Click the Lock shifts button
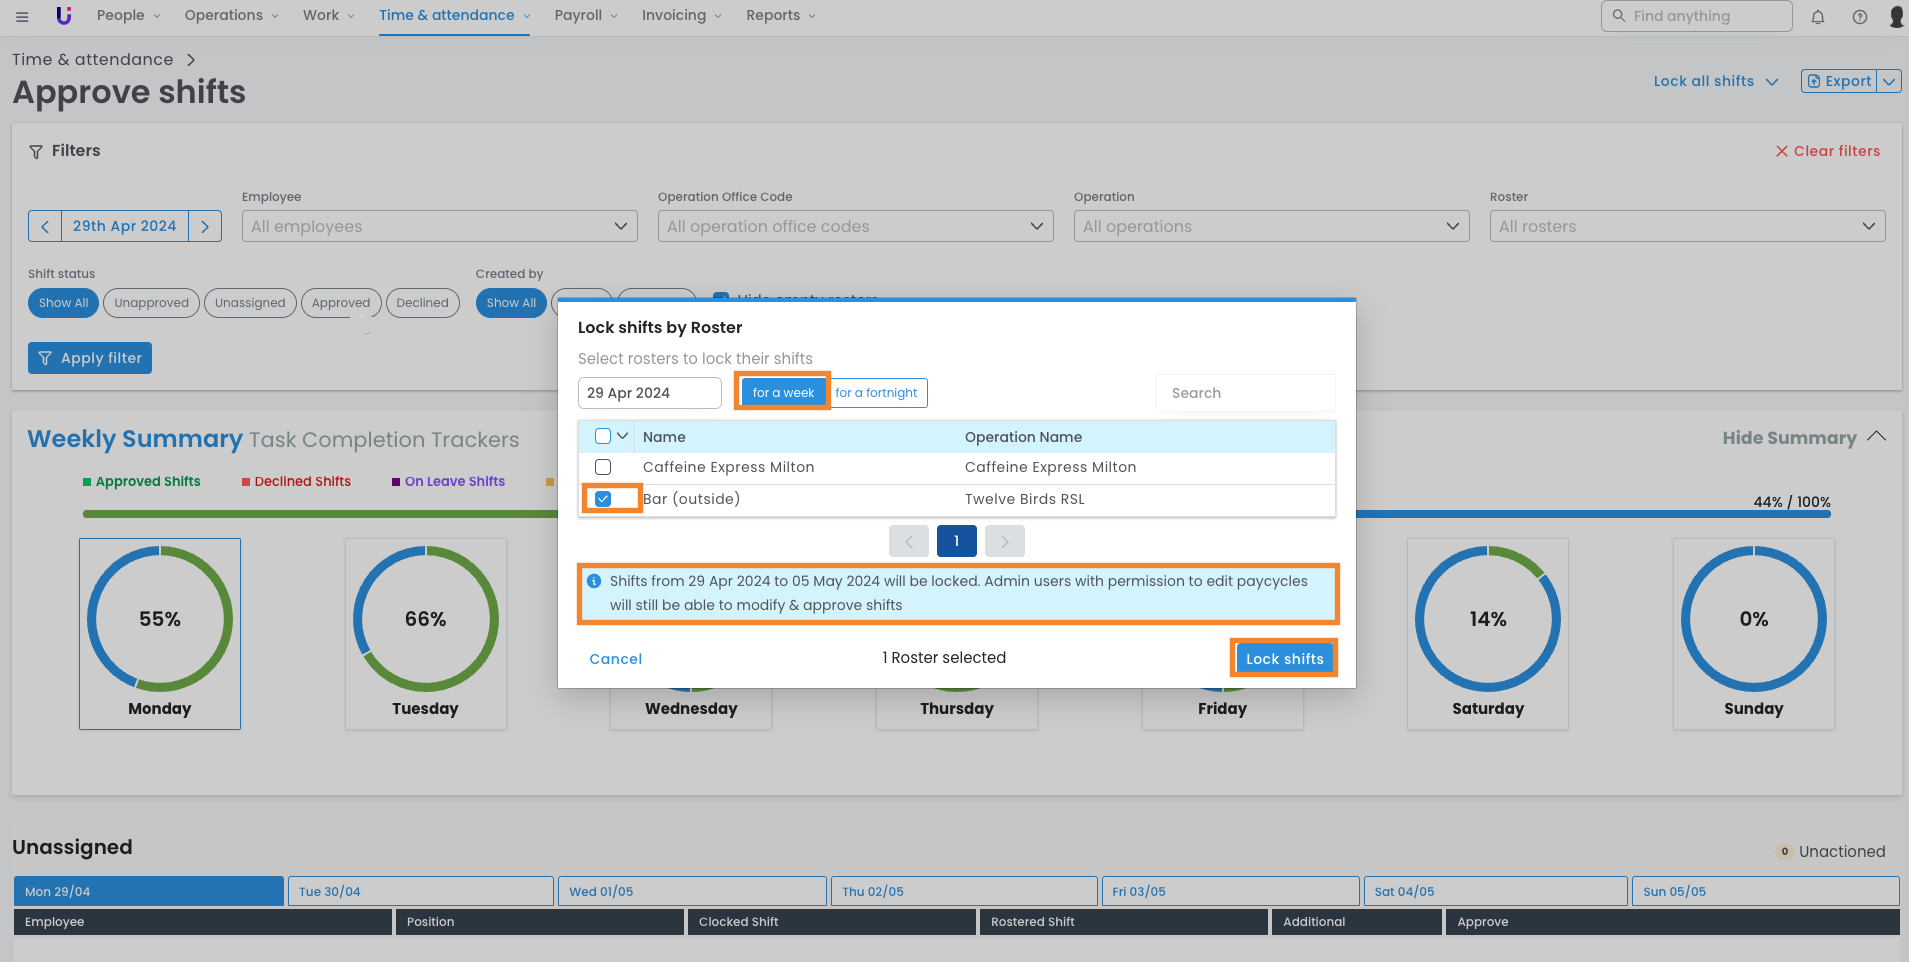1909x962 pixels. tap(1284, 659)
